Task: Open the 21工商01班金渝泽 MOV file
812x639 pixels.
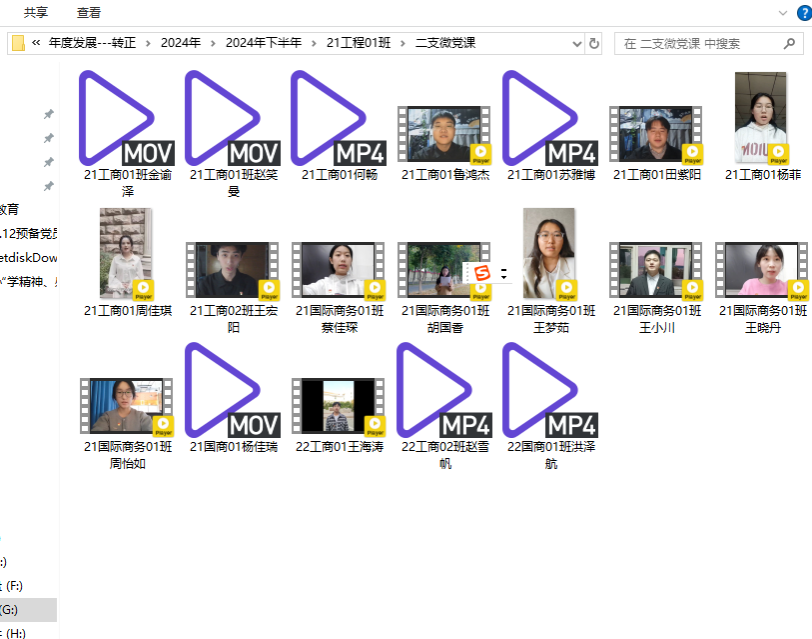Action: pyautogui.click(x=126, y=118)
